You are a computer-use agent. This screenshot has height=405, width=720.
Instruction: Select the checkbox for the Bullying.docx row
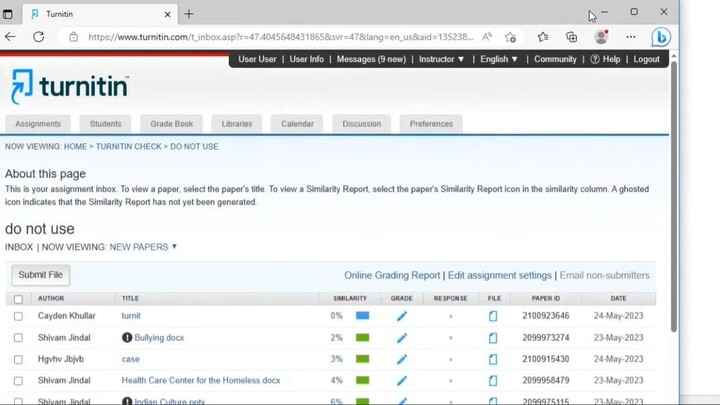click(x=18, y=338)
